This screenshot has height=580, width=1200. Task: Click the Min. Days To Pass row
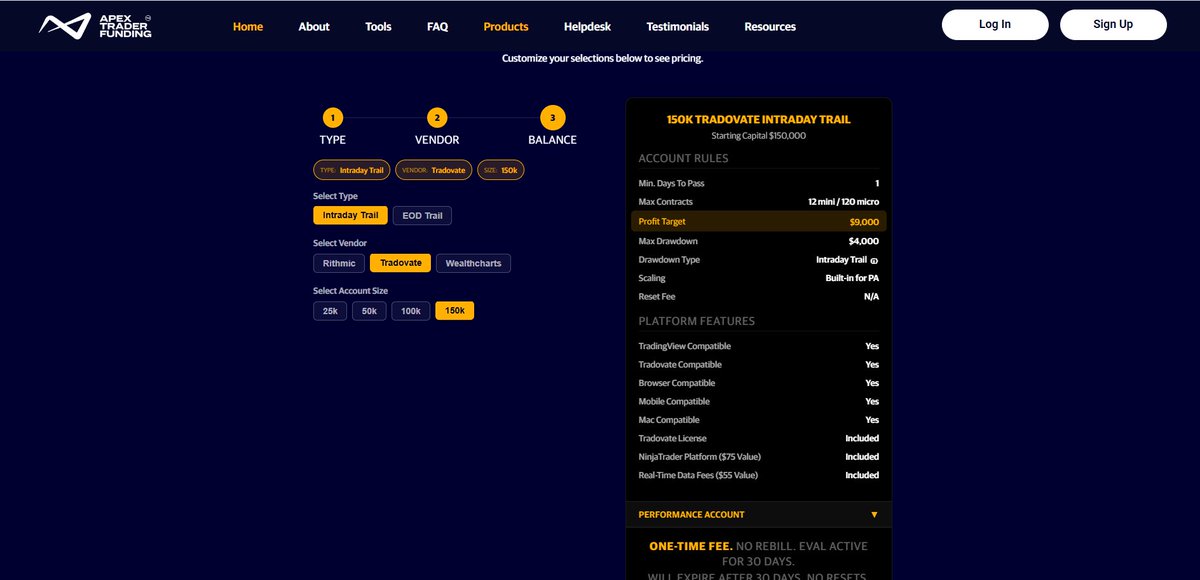[x=758, y=183]
